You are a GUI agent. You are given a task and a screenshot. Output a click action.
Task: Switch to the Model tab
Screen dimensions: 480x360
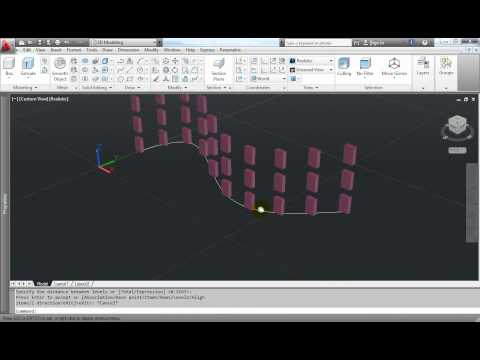click(x=42, y=284)
